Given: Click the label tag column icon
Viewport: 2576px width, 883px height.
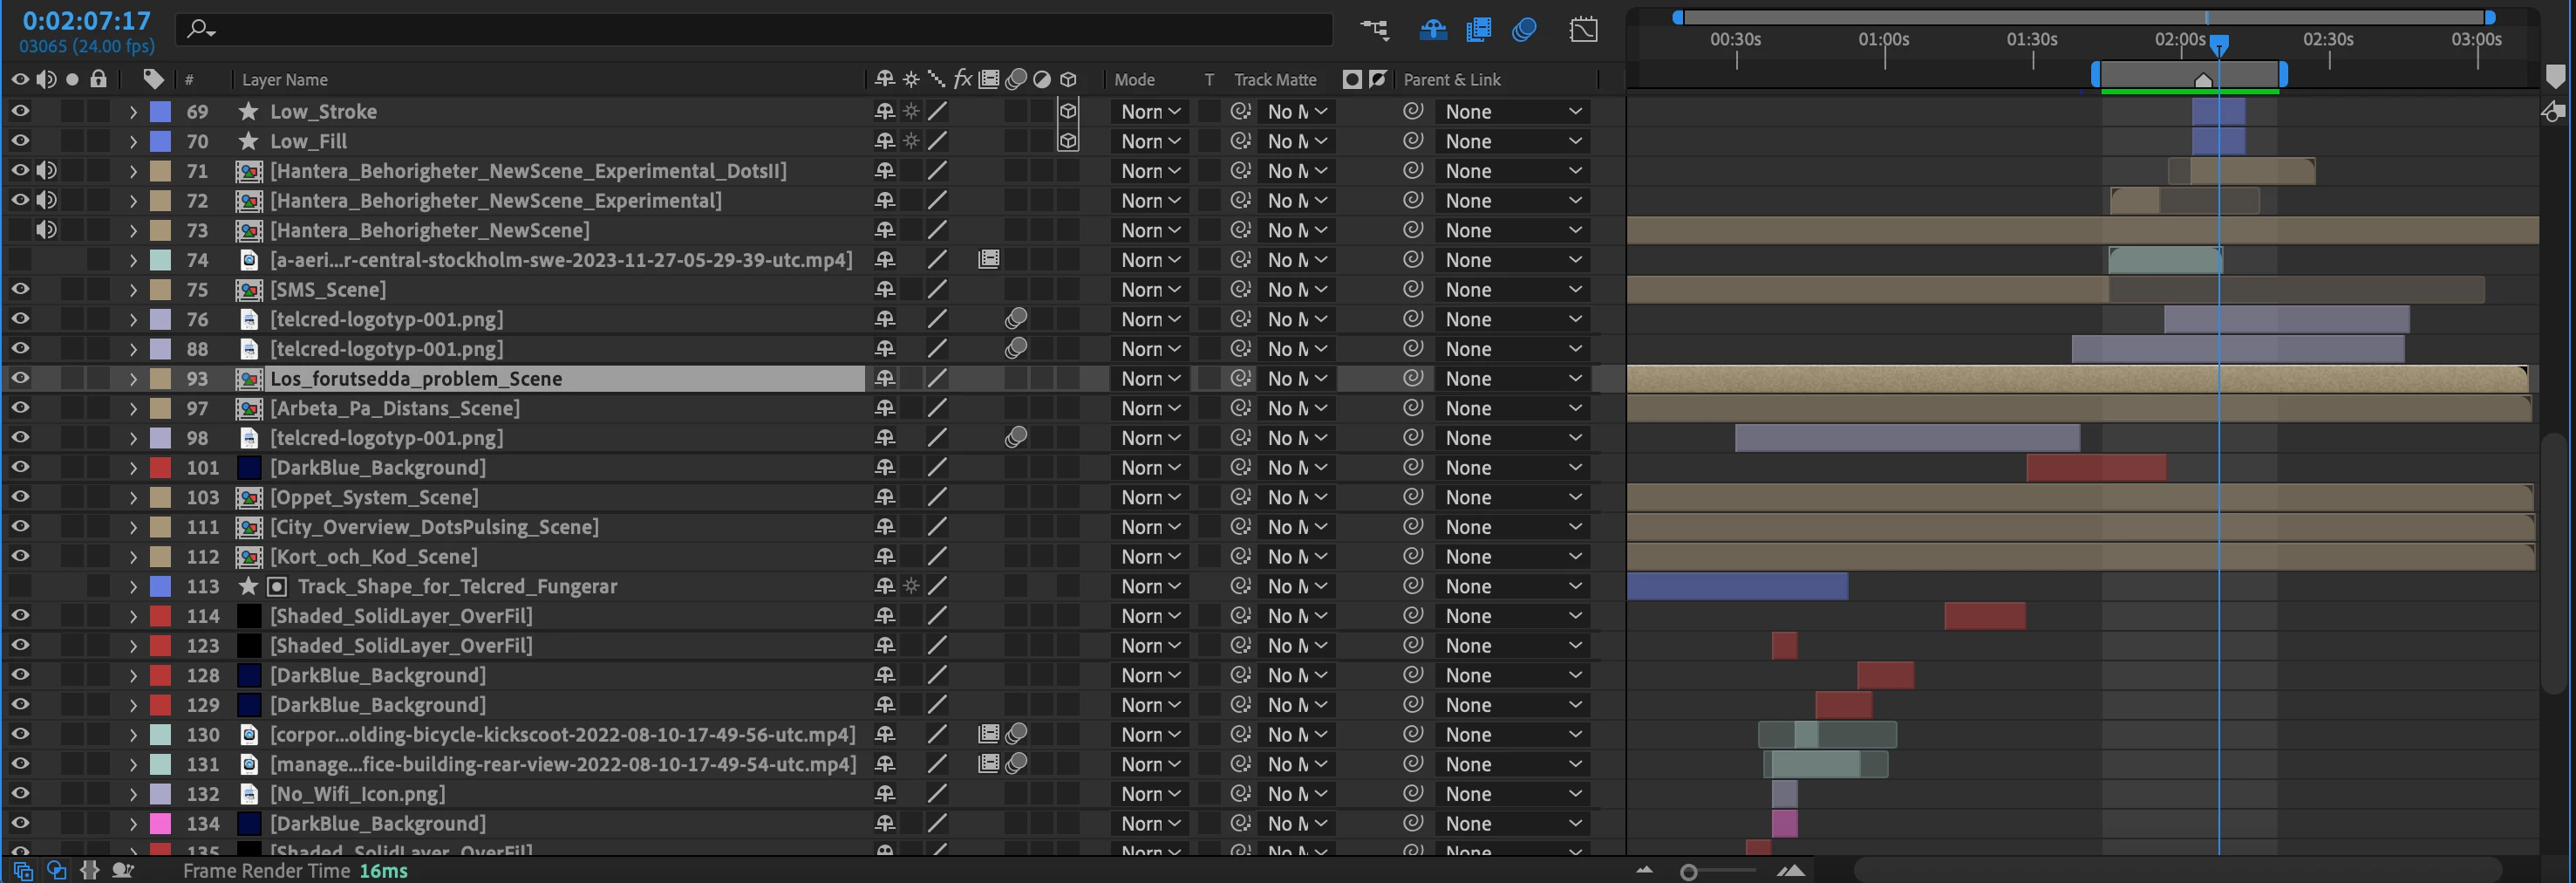Looking at the screenshot, I should click(x=153, y=79).
